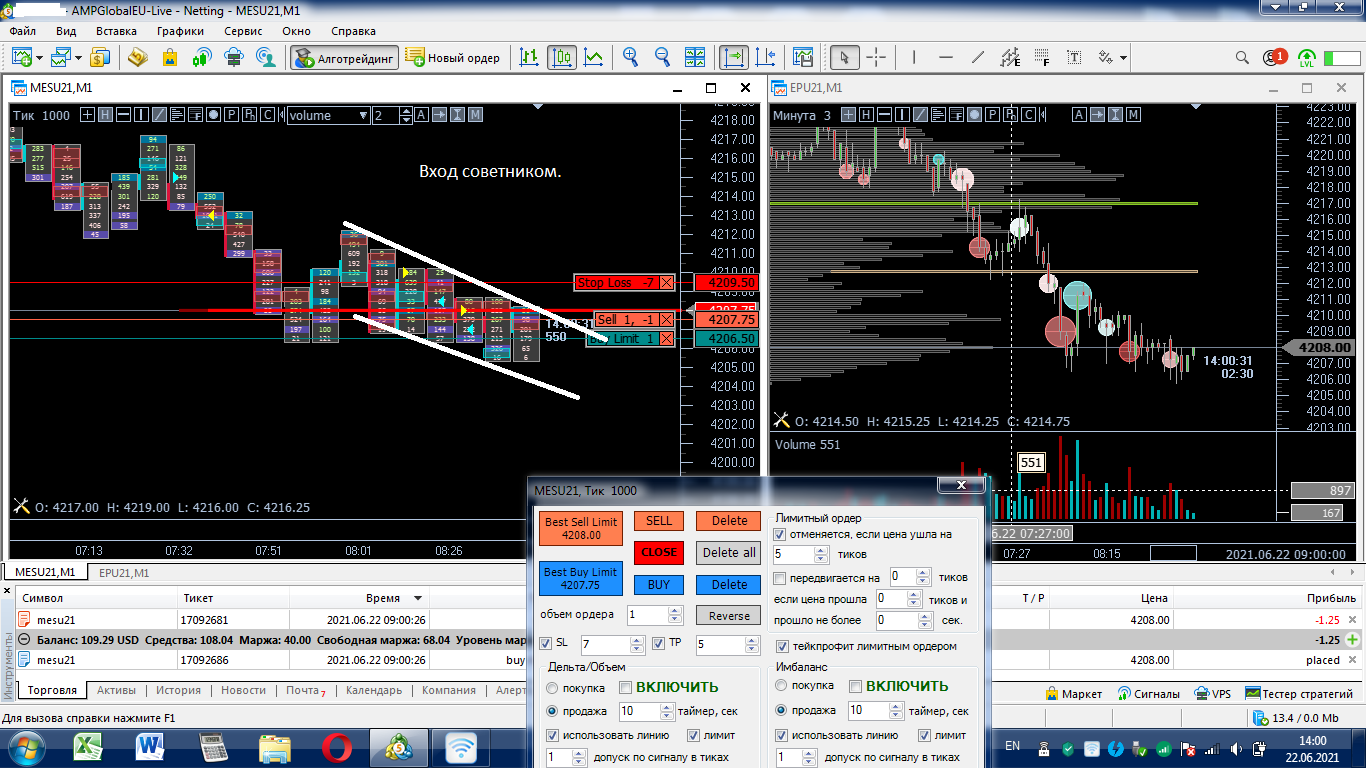Select the vertical line drawing tool
The height and width of the screenshot is (768, 1366).
click(x=912, y=58)
